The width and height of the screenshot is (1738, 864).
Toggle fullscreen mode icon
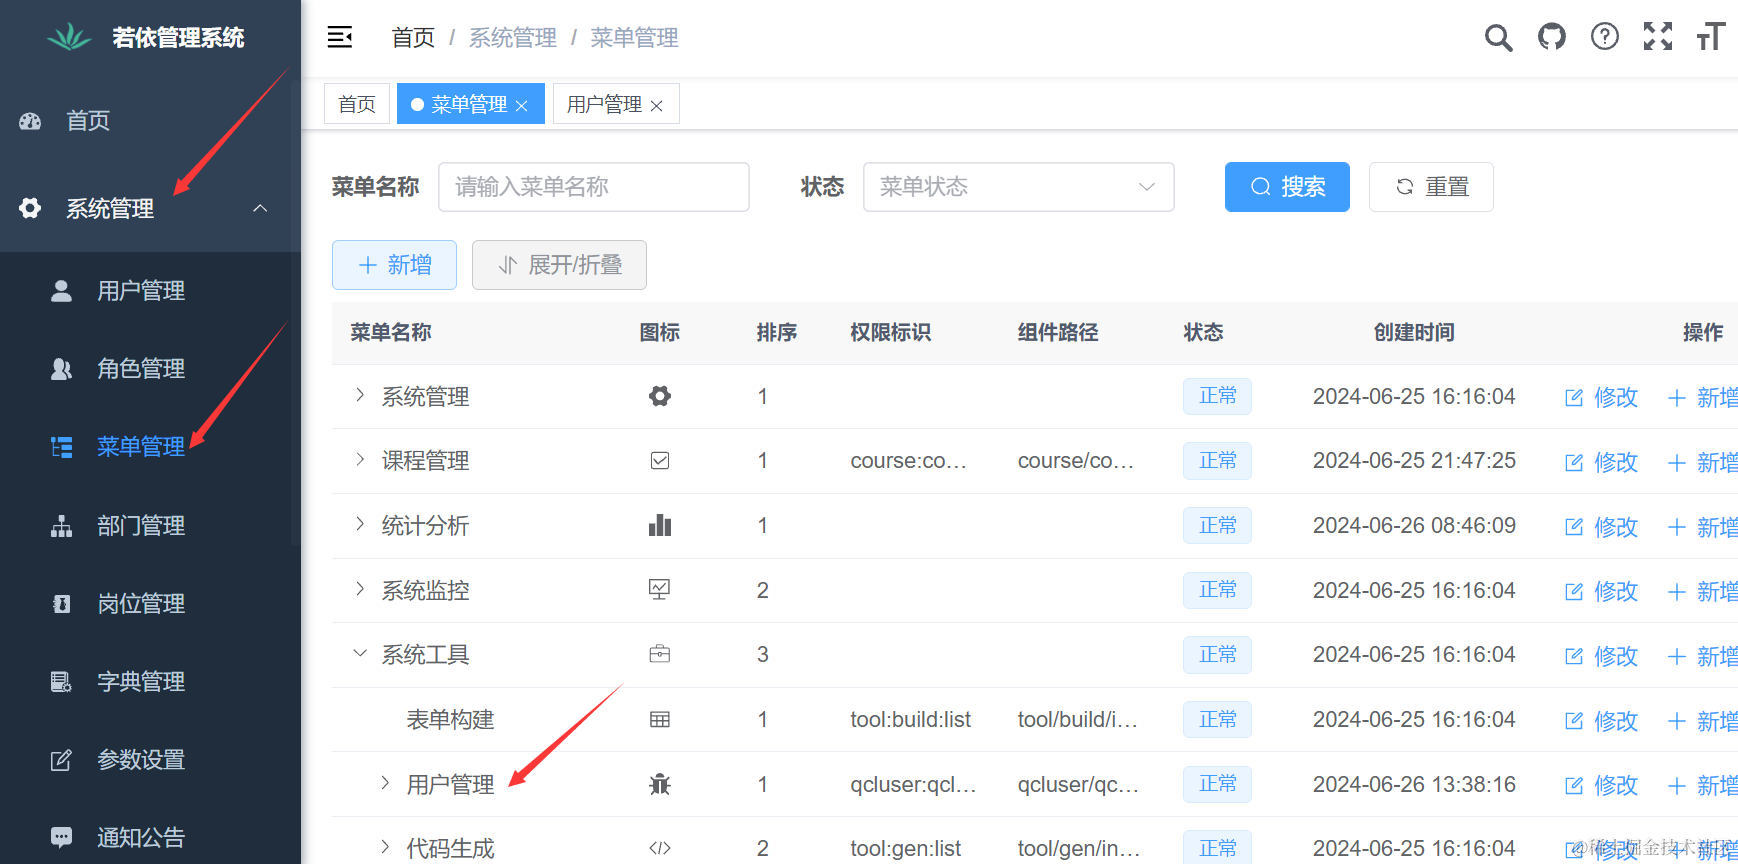1657,37
